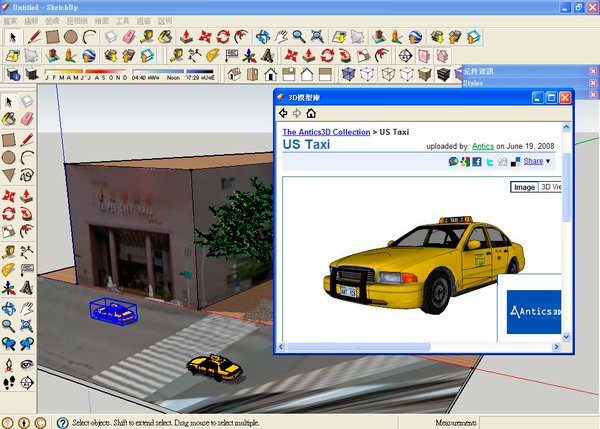Select the Freehand tool in left palette
This screenshot has width=600, height=429.
pos(26,175)
